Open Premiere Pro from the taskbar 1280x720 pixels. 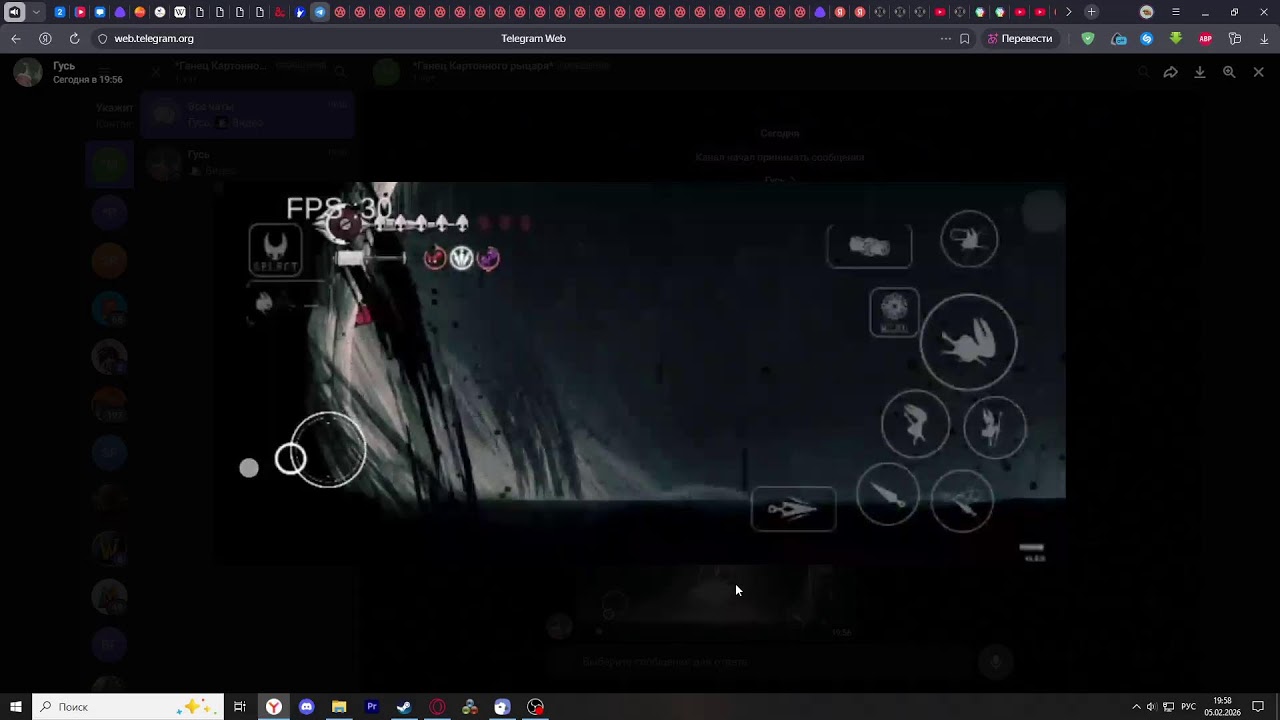click(x=371, y=707)
